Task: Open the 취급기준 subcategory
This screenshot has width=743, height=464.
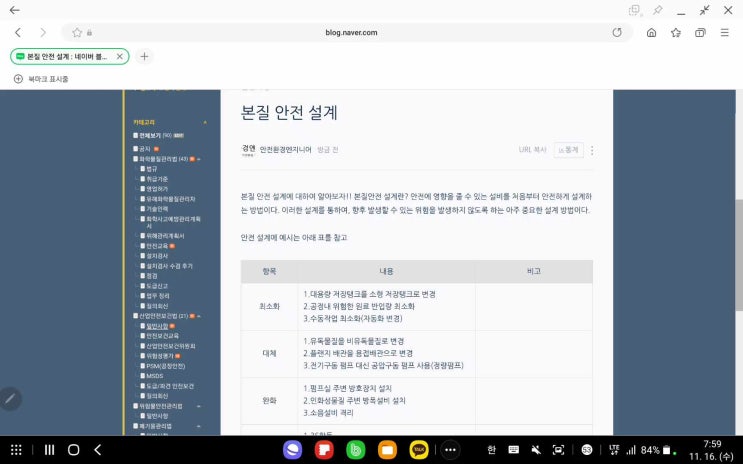Action: pyautogui.click(x=156, y=179)
